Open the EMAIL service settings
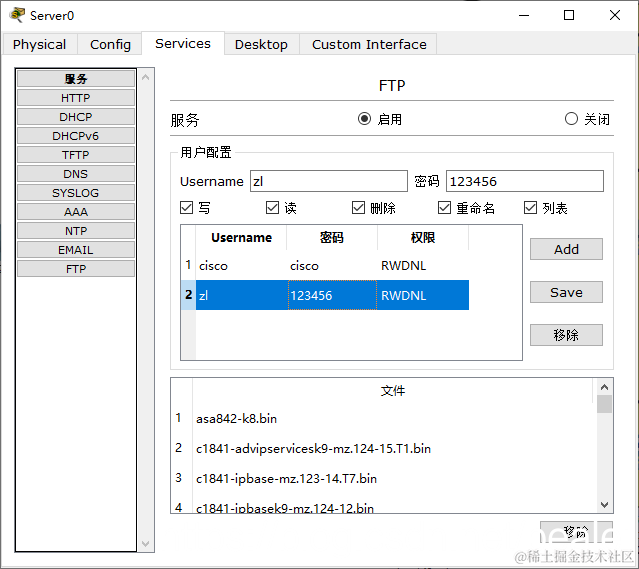639x569 pixels. tap(76, 250)
